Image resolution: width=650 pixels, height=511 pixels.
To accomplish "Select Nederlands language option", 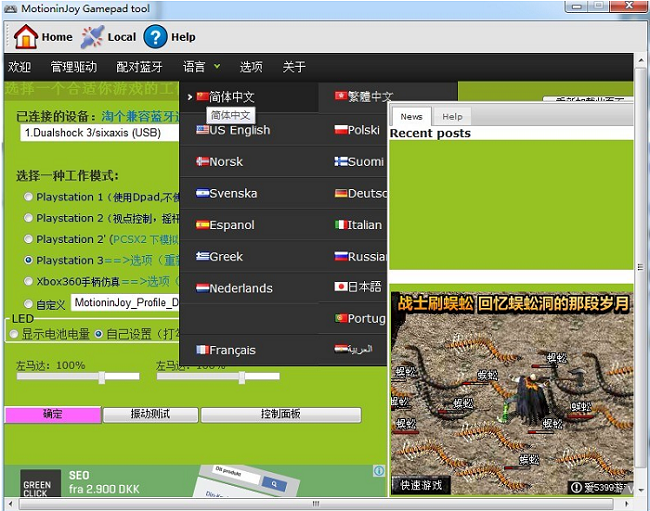I will [234, 288].
